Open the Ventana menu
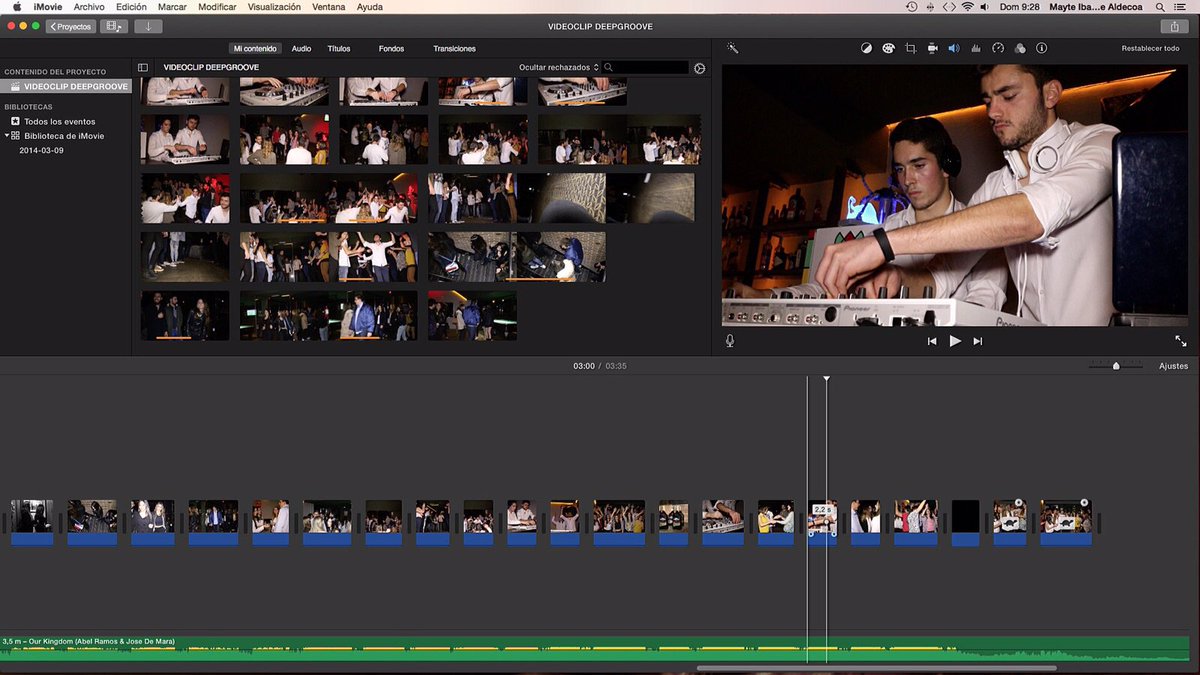The image size is (1200, 675). [329, 7]
